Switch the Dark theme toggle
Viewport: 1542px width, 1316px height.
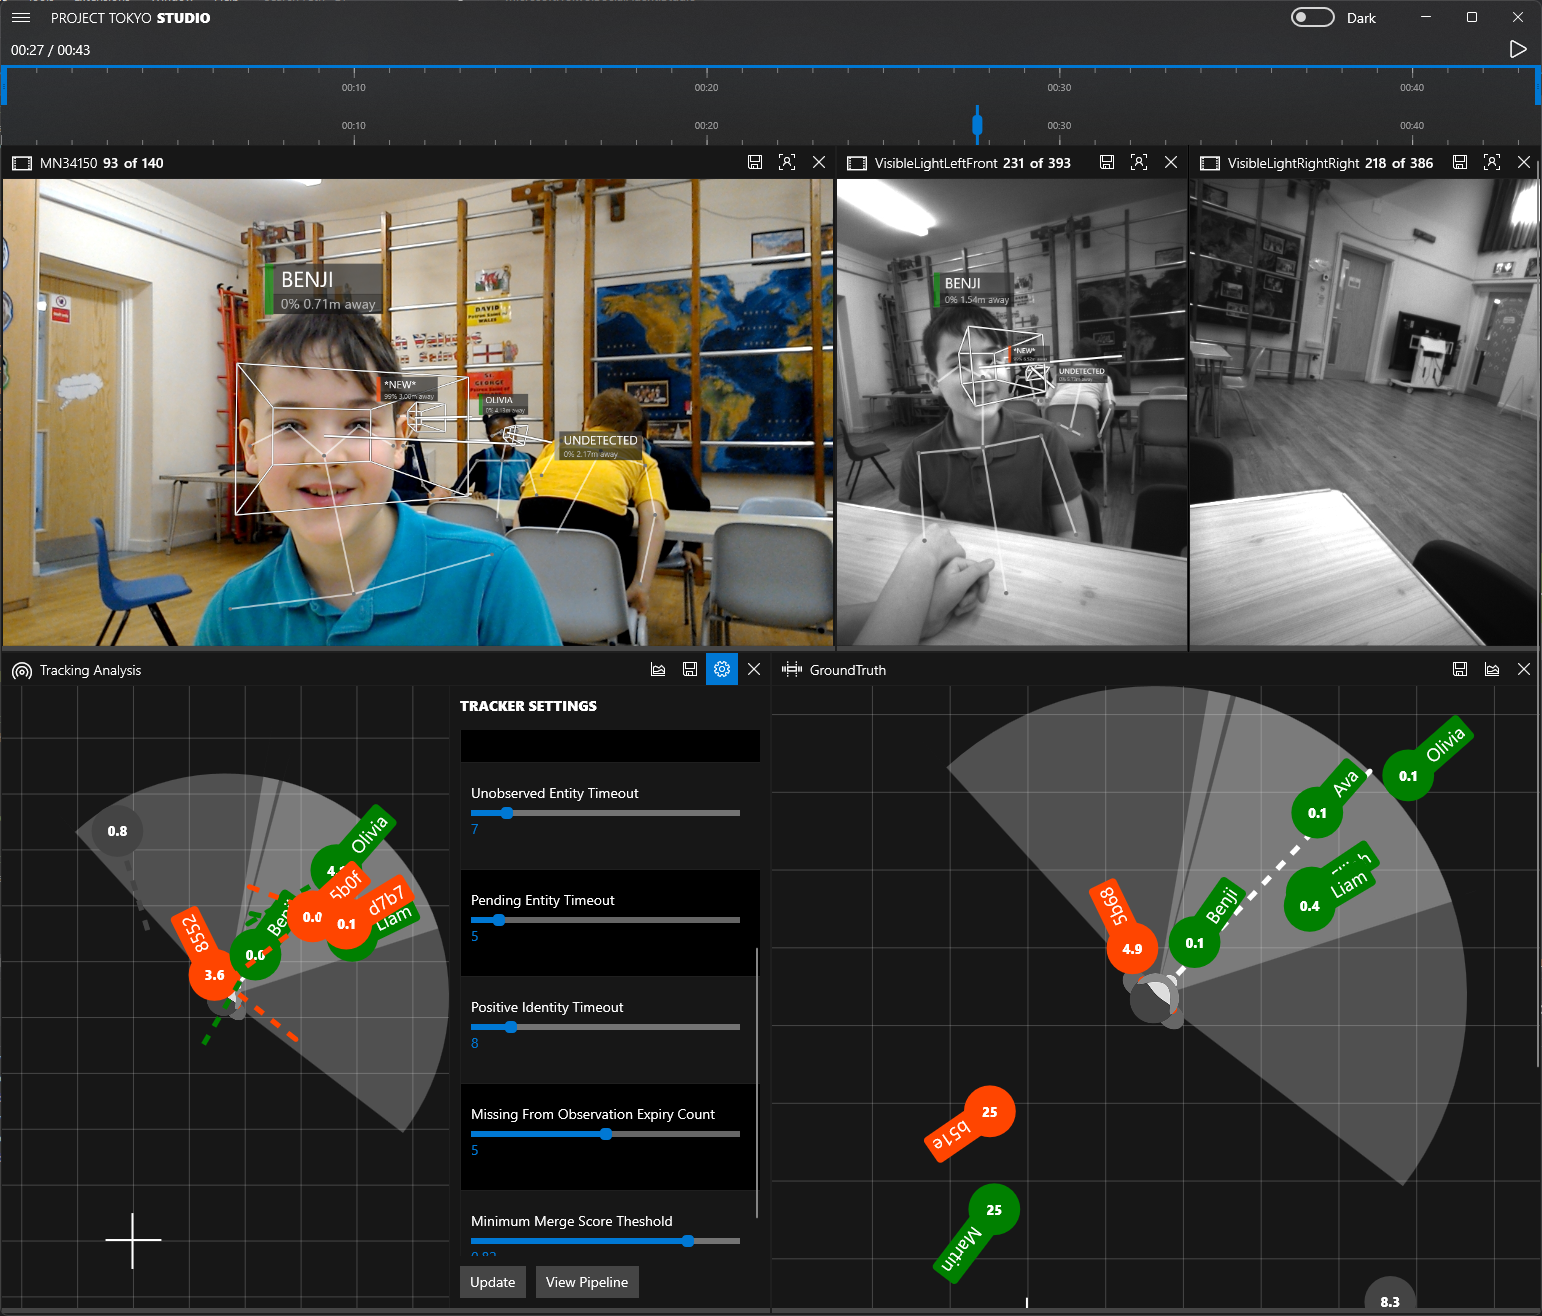(1312, 17)
